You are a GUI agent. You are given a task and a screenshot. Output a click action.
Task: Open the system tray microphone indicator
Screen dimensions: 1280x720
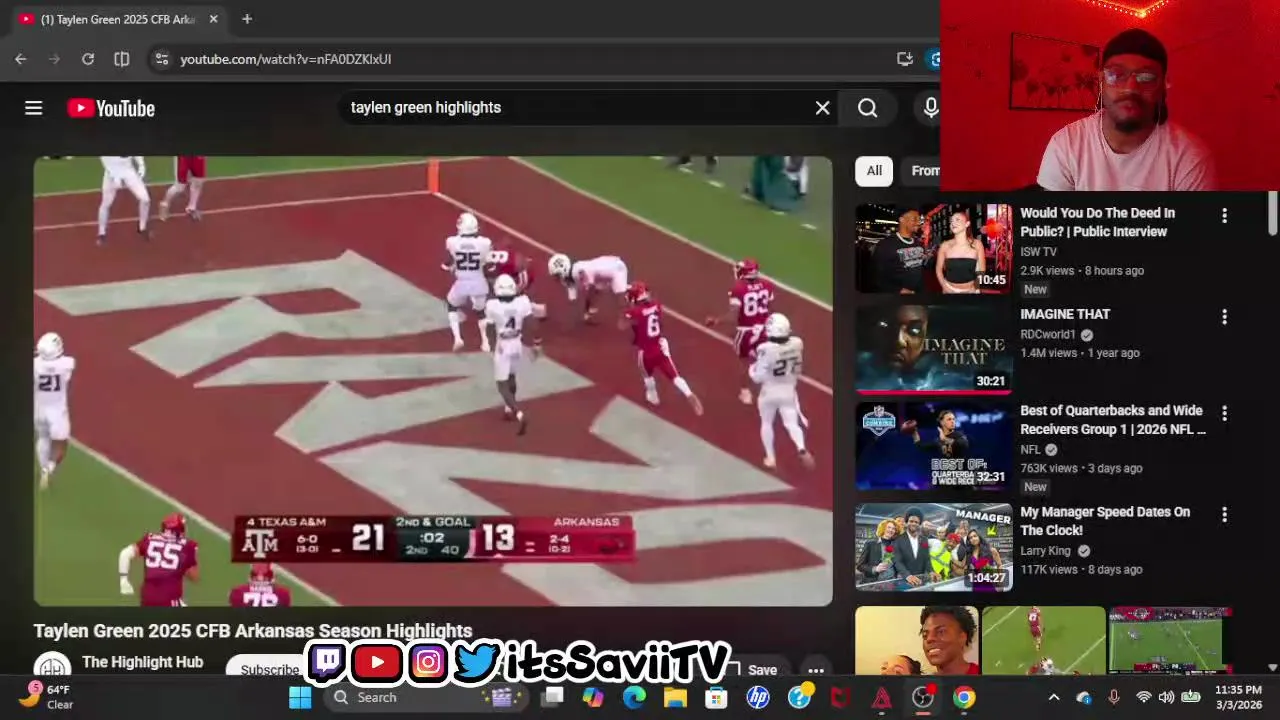click(x=1113, y=697)
